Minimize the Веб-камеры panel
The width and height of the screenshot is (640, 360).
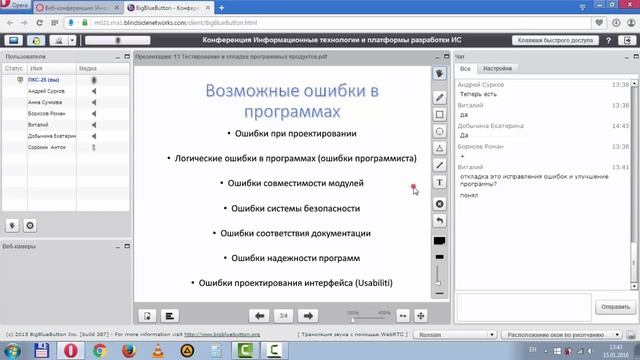point(118,247)
